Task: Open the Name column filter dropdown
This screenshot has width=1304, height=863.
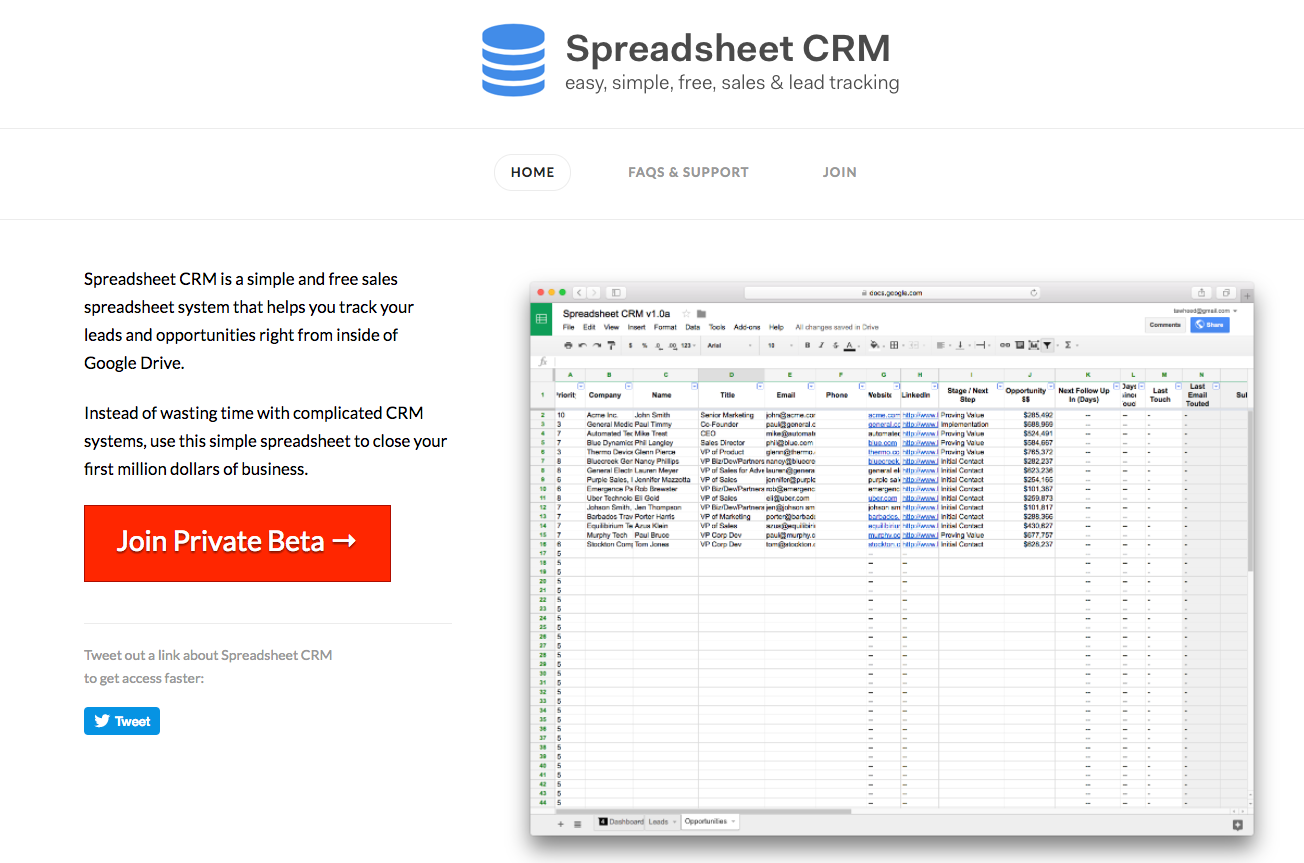Action: pos(694,386)
